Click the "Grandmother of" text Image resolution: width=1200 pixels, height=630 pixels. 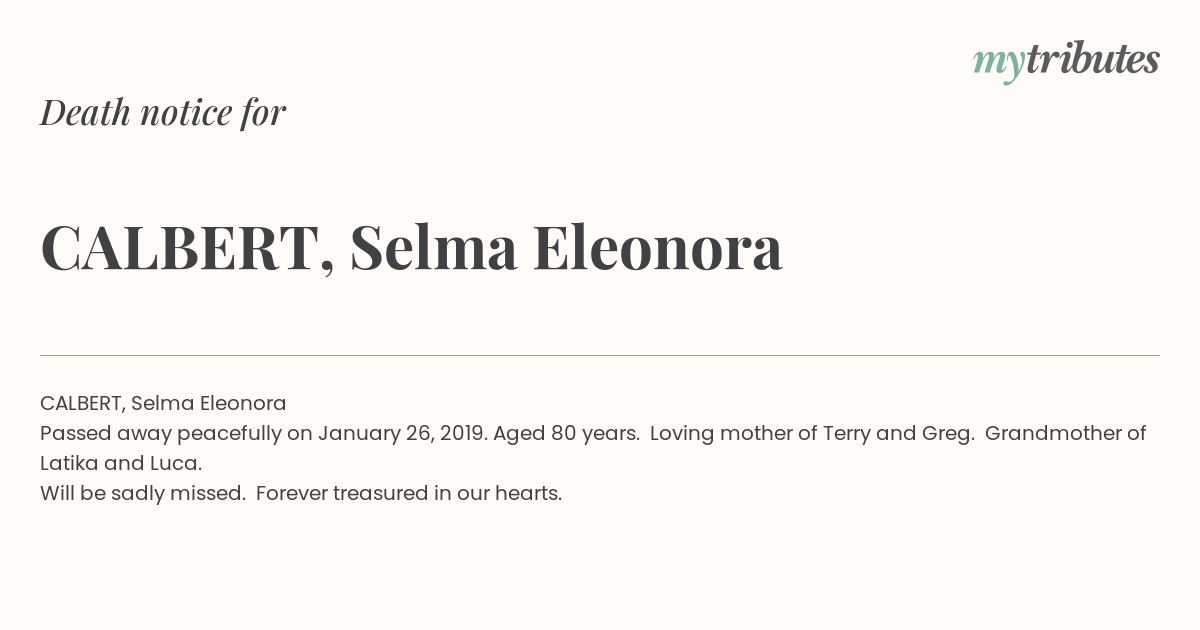click(x=1065, y=433)
